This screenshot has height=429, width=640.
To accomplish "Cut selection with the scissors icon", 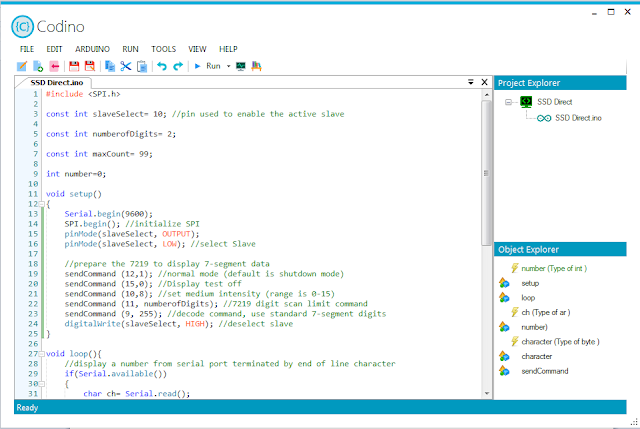I will point(126,66).
